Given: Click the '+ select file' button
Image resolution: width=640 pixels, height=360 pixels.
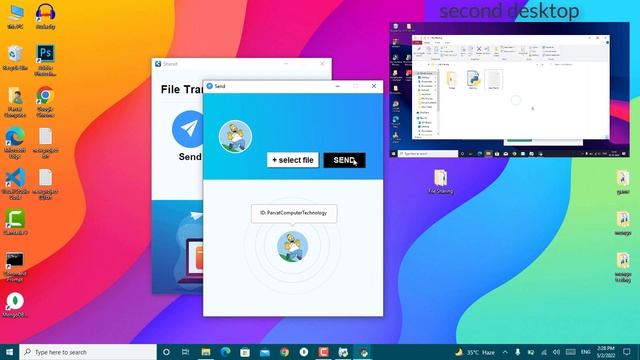Looking at the screenshot, I should [293, 160].
